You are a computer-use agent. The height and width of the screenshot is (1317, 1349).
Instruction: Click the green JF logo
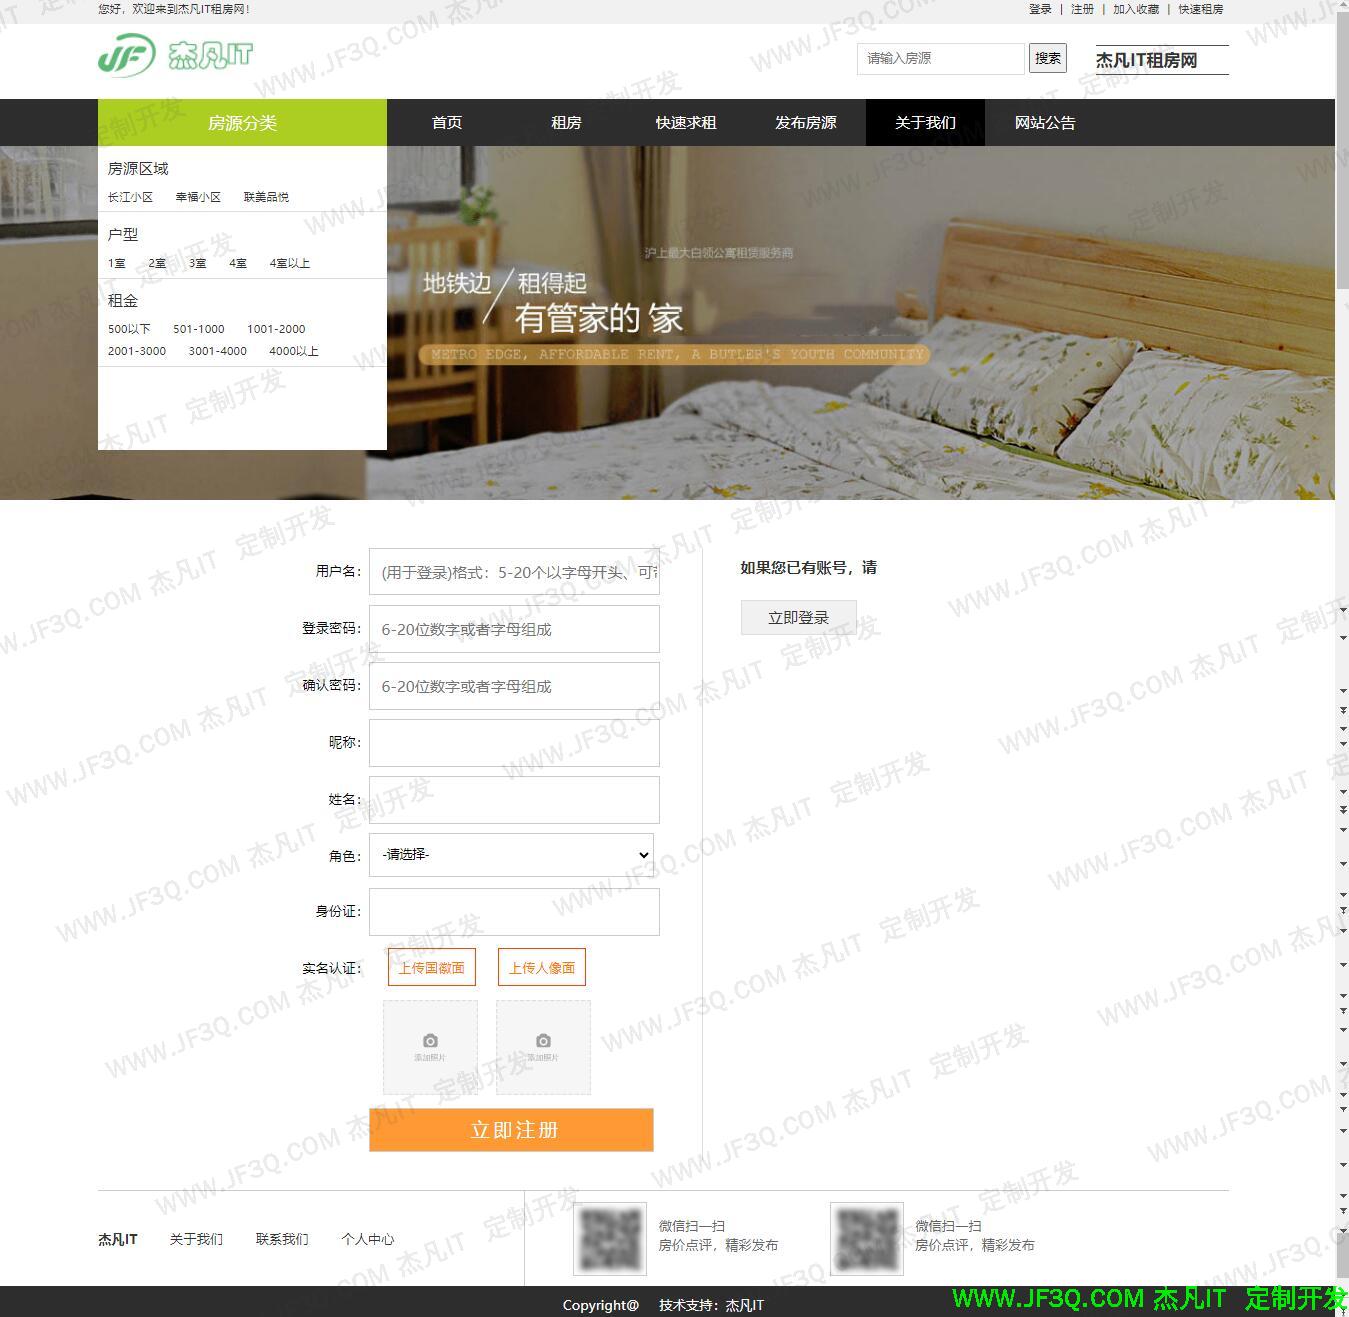tap(127, 55)
